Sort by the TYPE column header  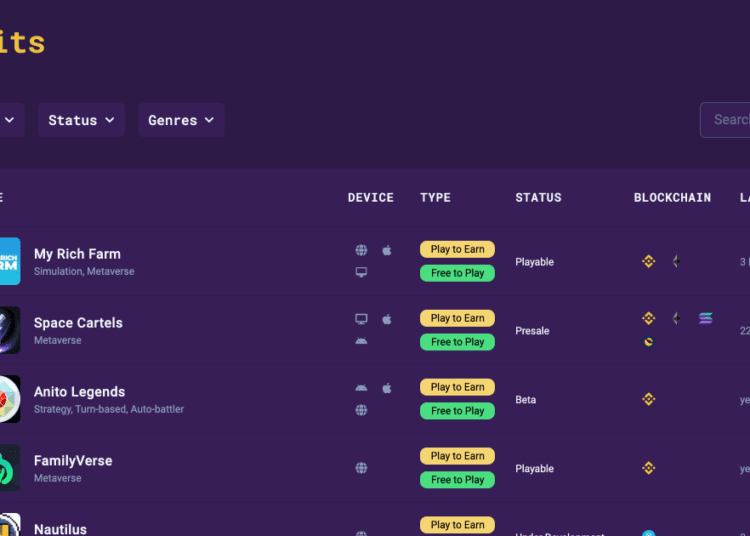coord(435,197)
